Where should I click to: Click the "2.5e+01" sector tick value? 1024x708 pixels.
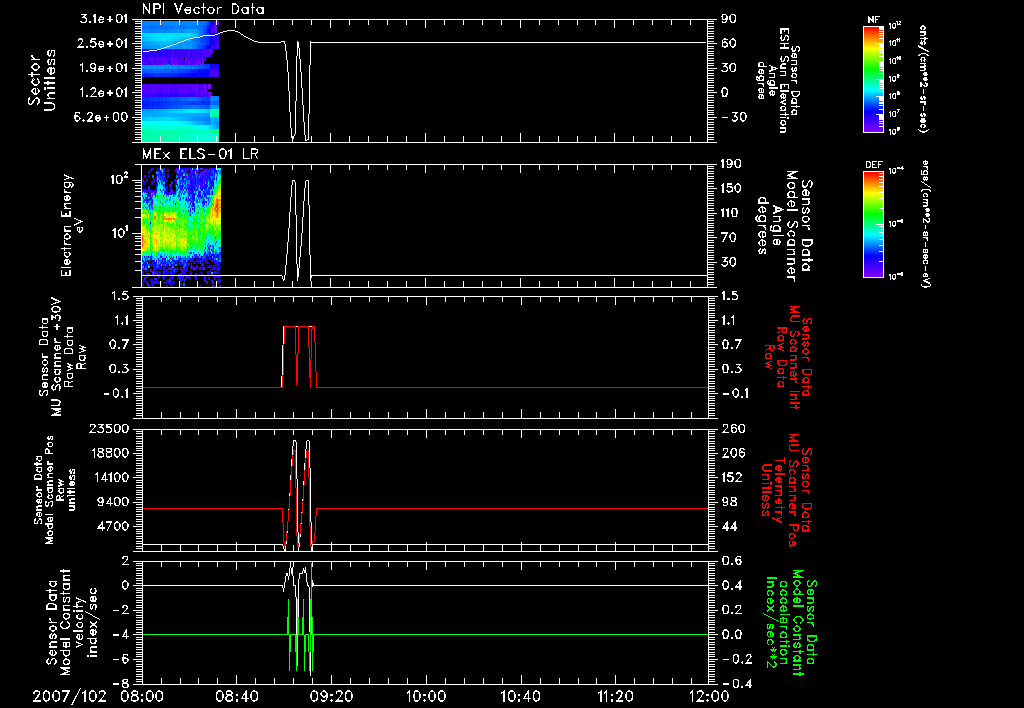[104, 43]
